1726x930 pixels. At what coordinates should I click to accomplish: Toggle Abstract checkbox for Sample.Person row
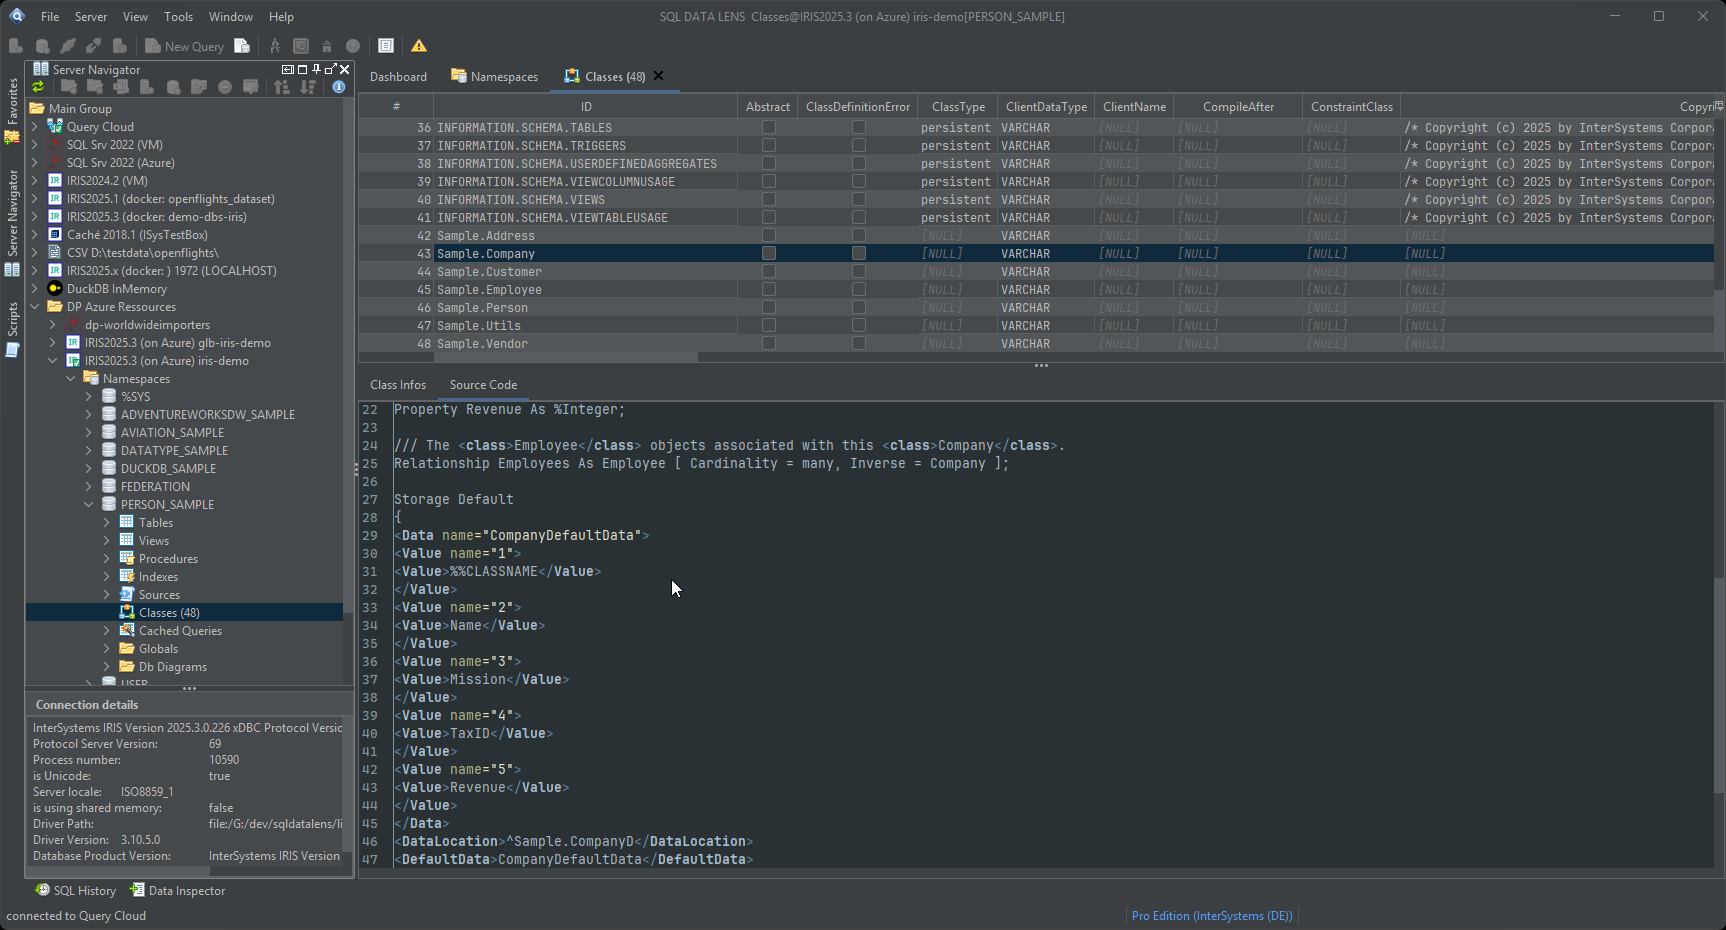pos(768,308)
